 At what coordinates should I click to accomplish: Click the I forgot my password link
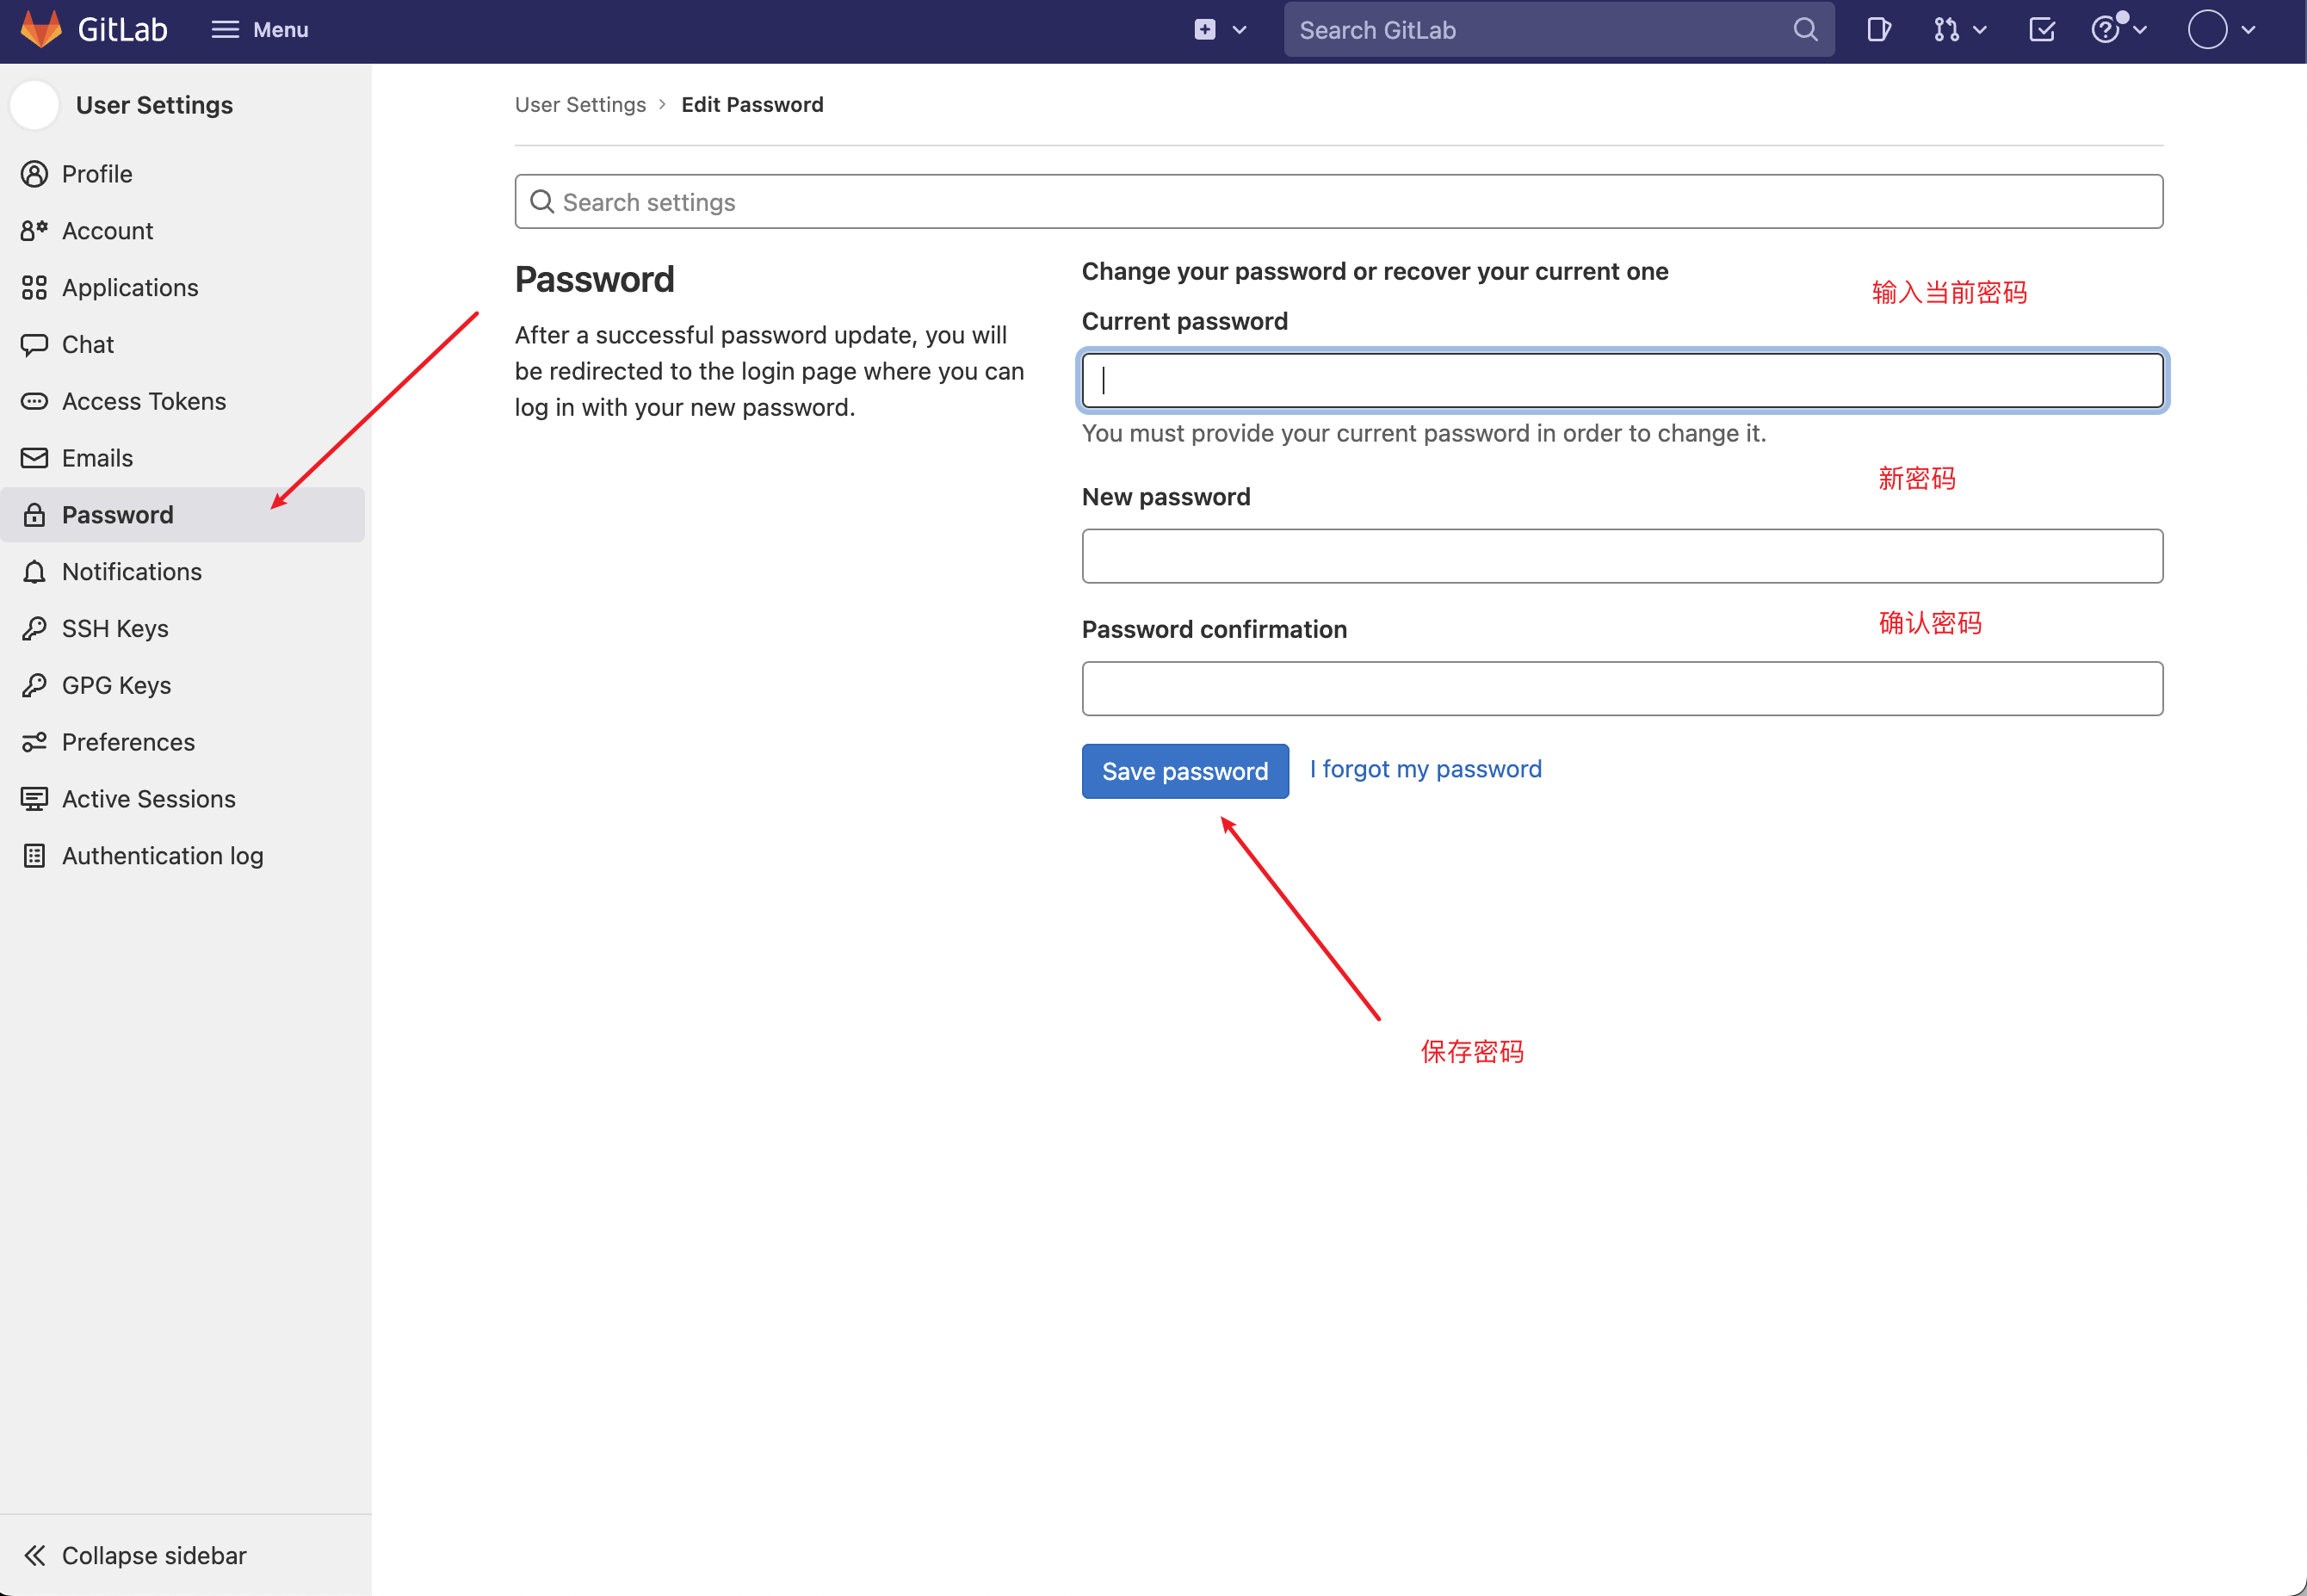[1422, 768]
